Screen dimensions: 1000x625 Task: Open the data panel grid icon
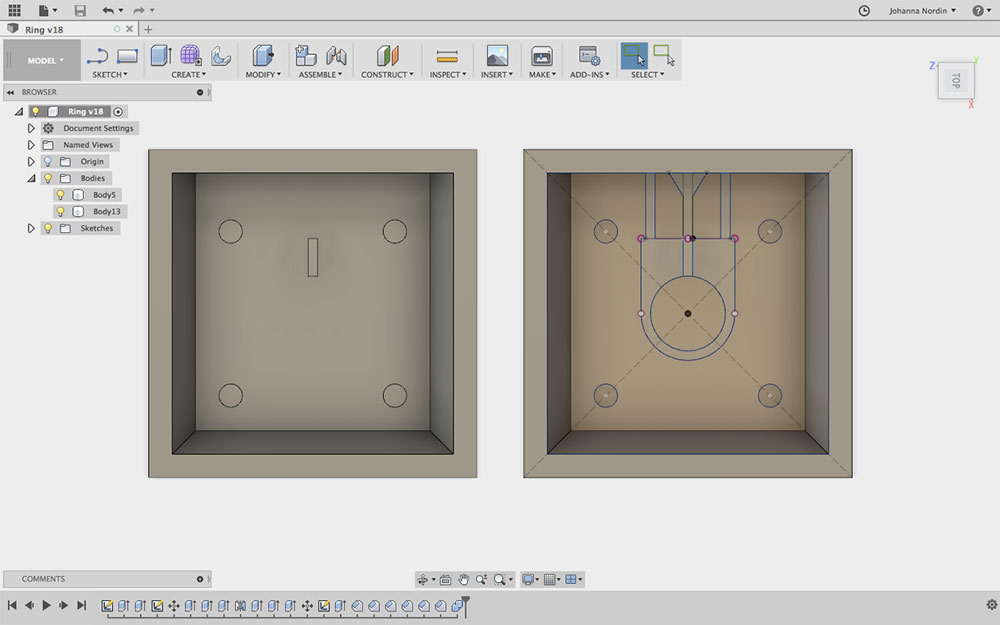click(14, 10)
